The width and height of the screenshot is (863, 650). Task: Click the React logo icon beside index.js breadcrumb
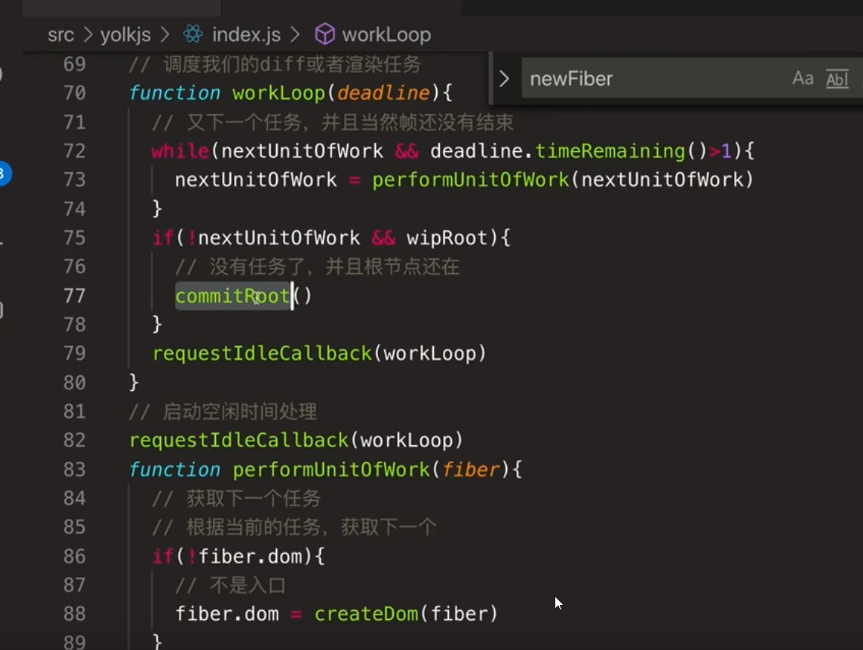pyautogui.click(x=190, y=34)
